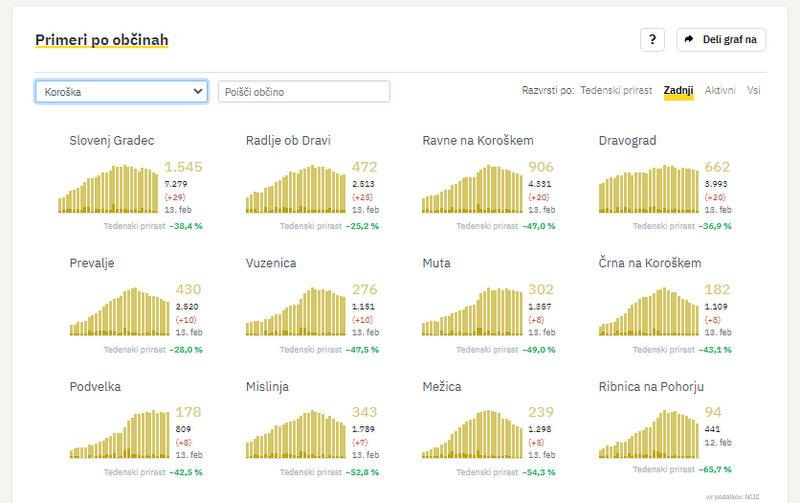
Task: Select the Zadnji sort option
Action: pyautogui.click(x=678, y=91)
